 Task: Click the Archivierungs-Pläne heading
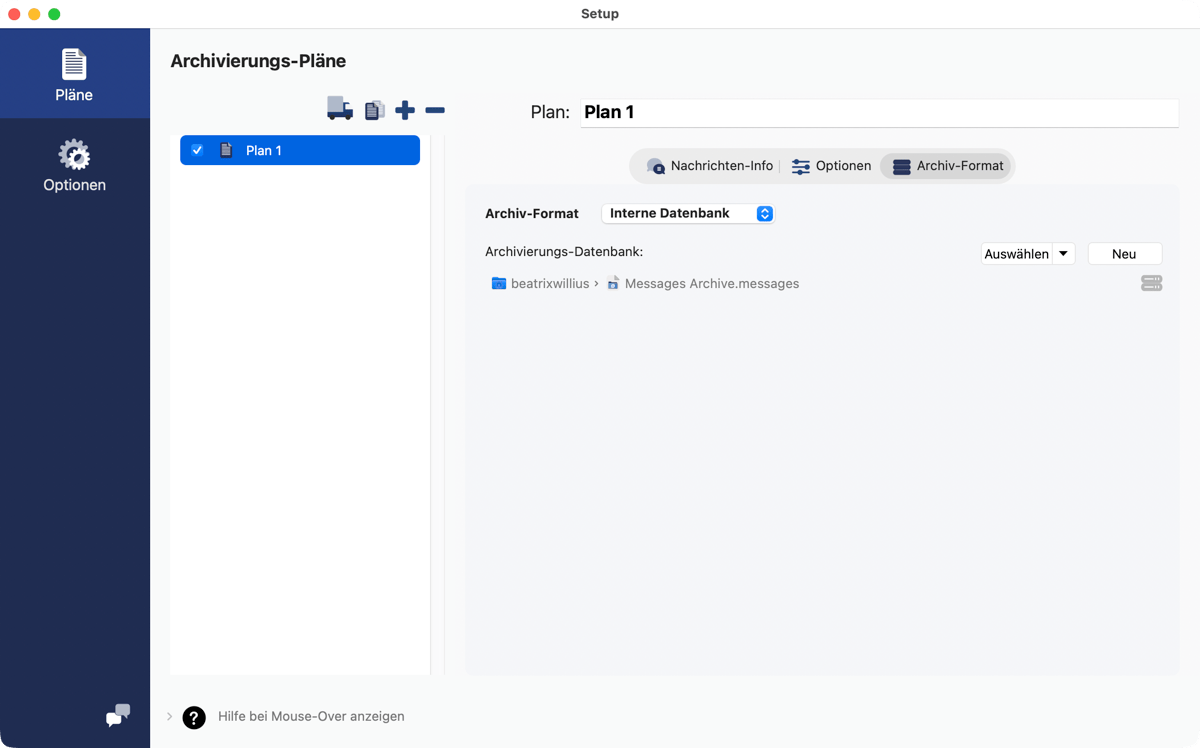258,61
